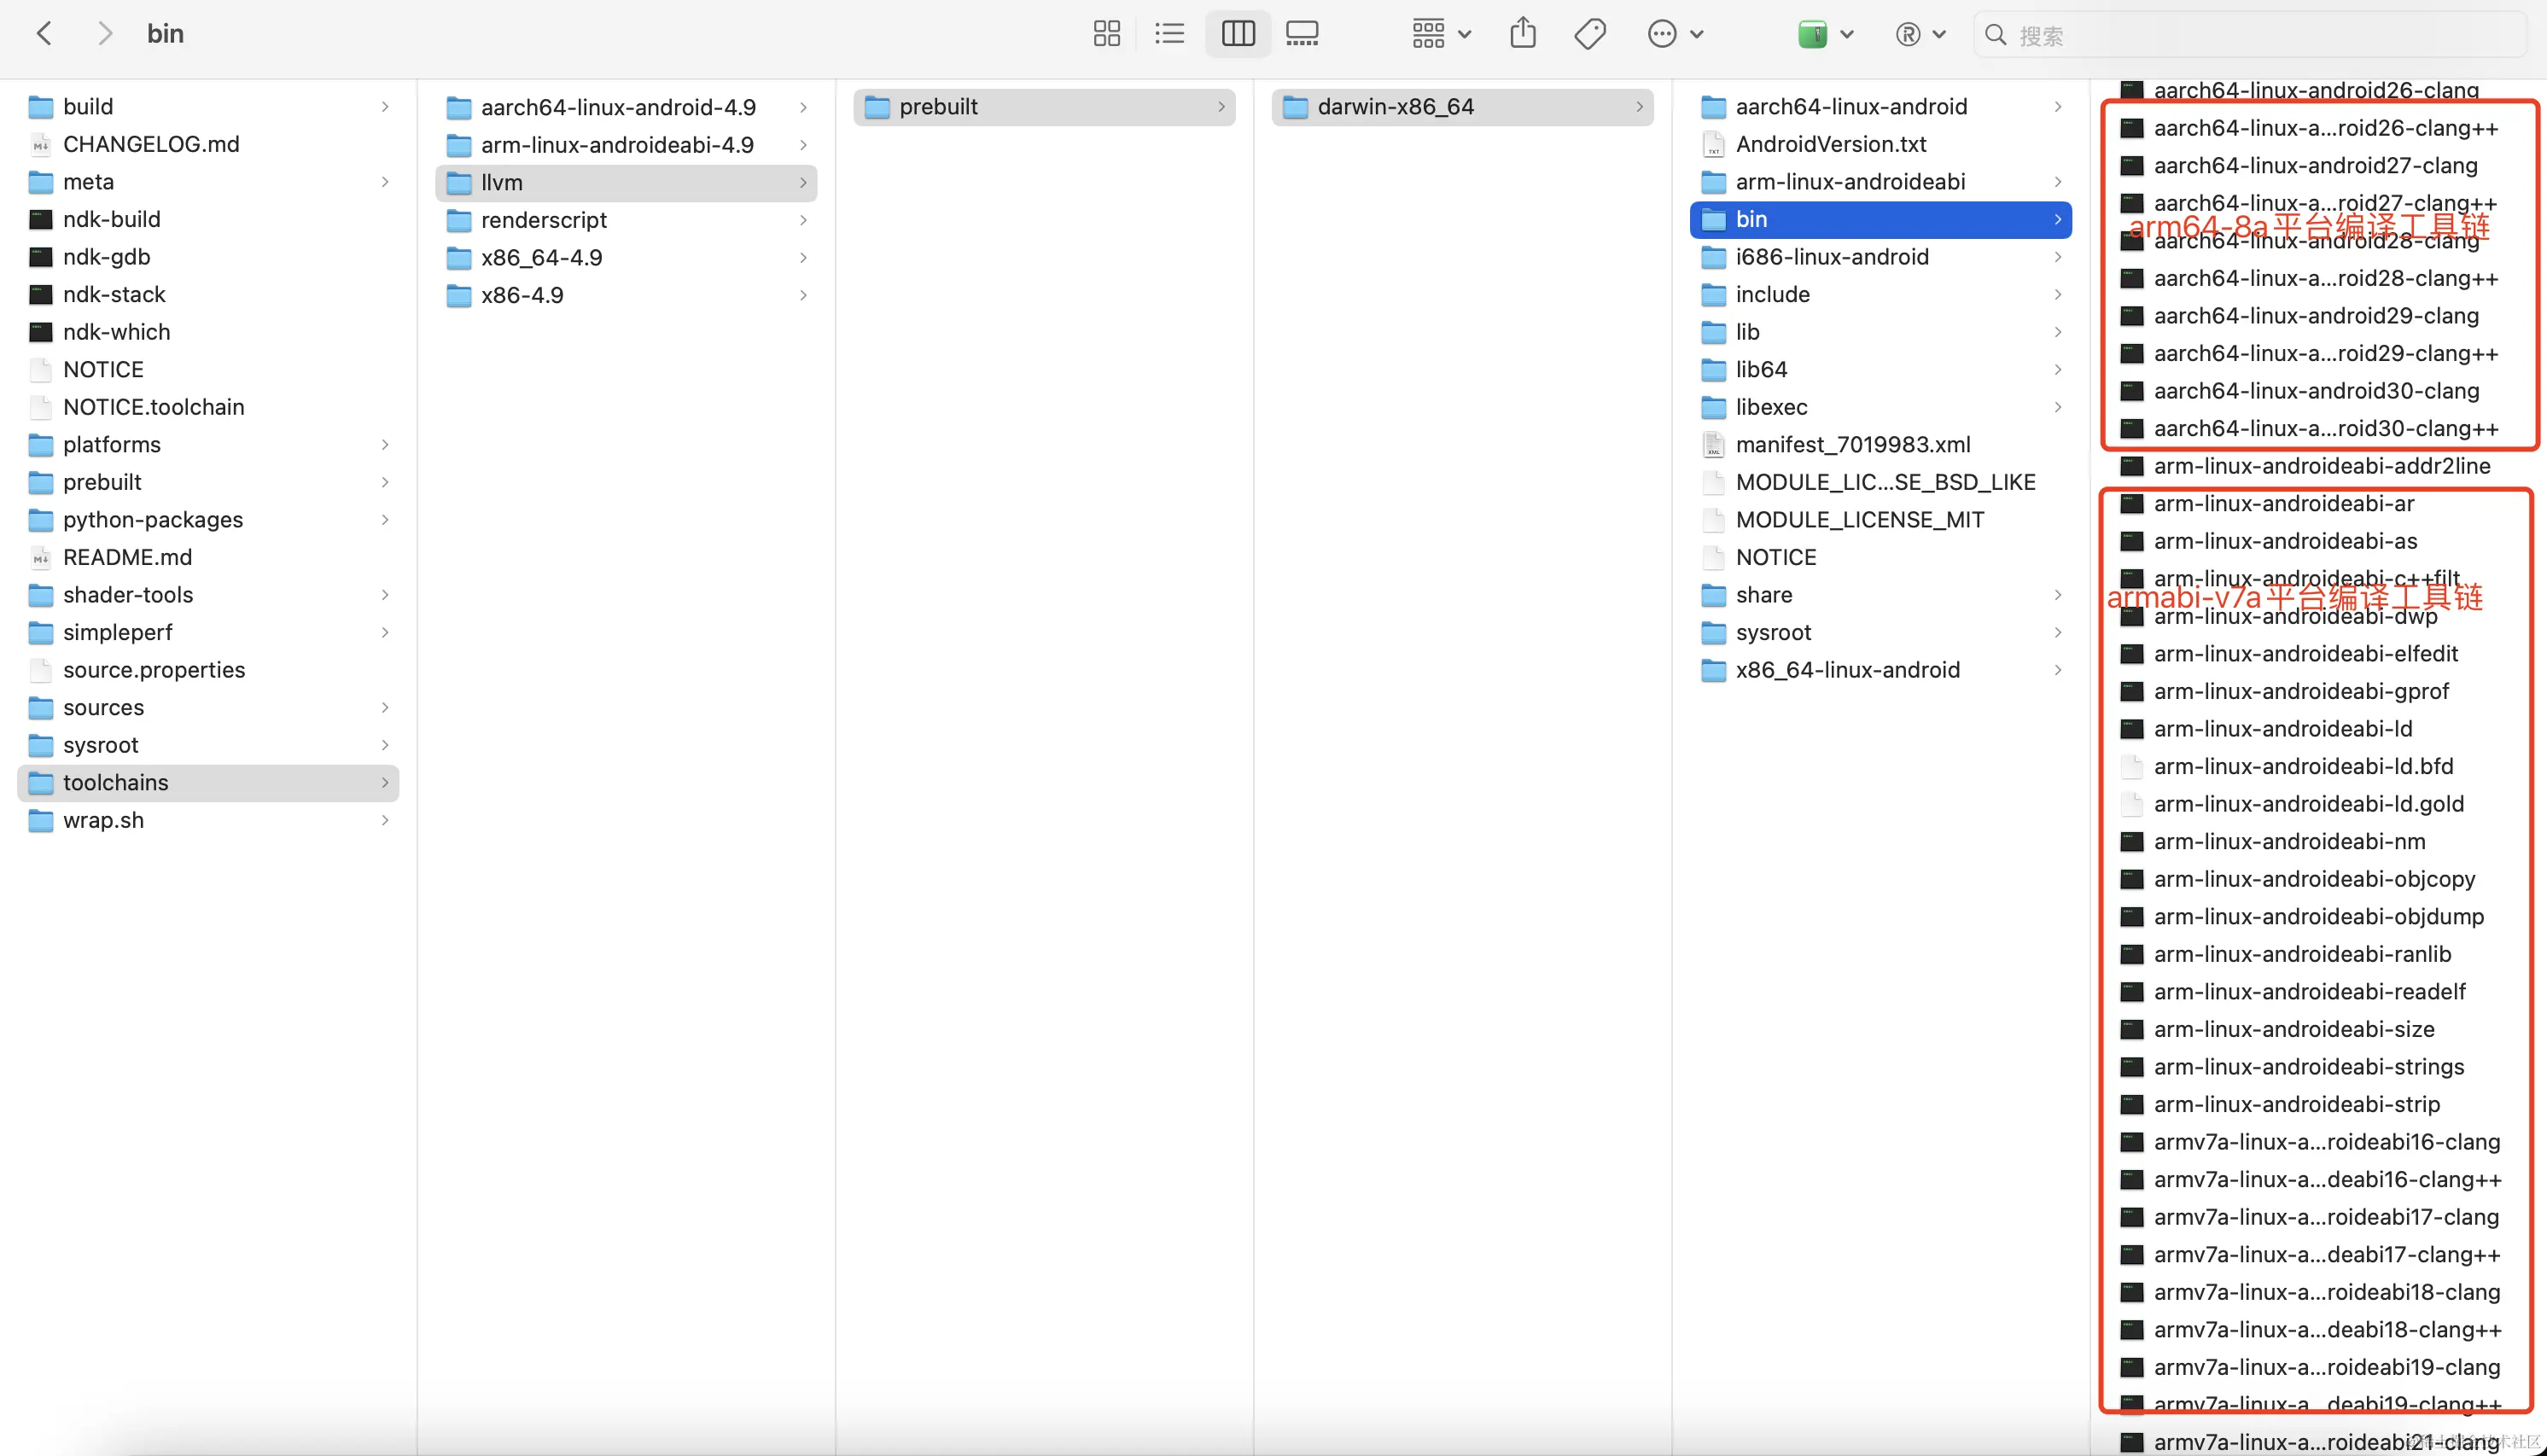Open the llvm folder
This screenshot has width=2547, height=1456.
click(502, 182)
